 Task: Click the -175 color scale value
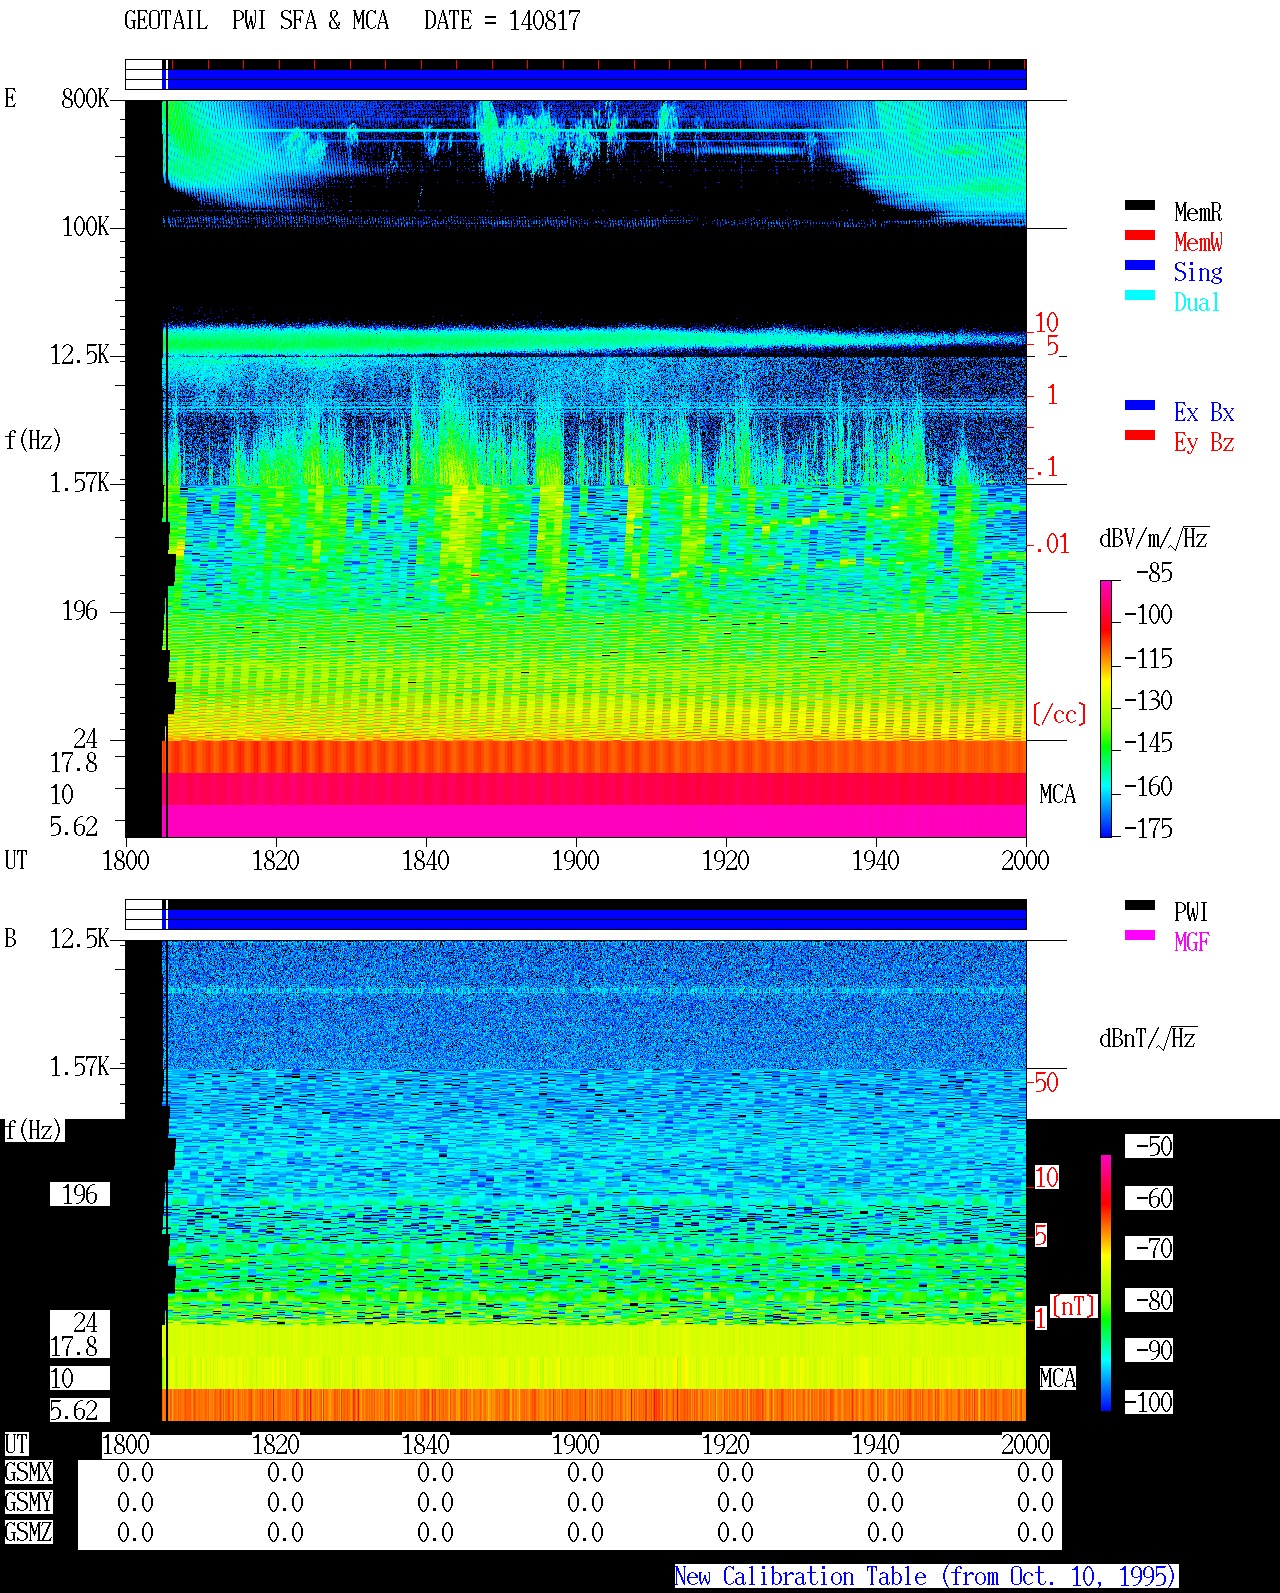pos(1148,828)
